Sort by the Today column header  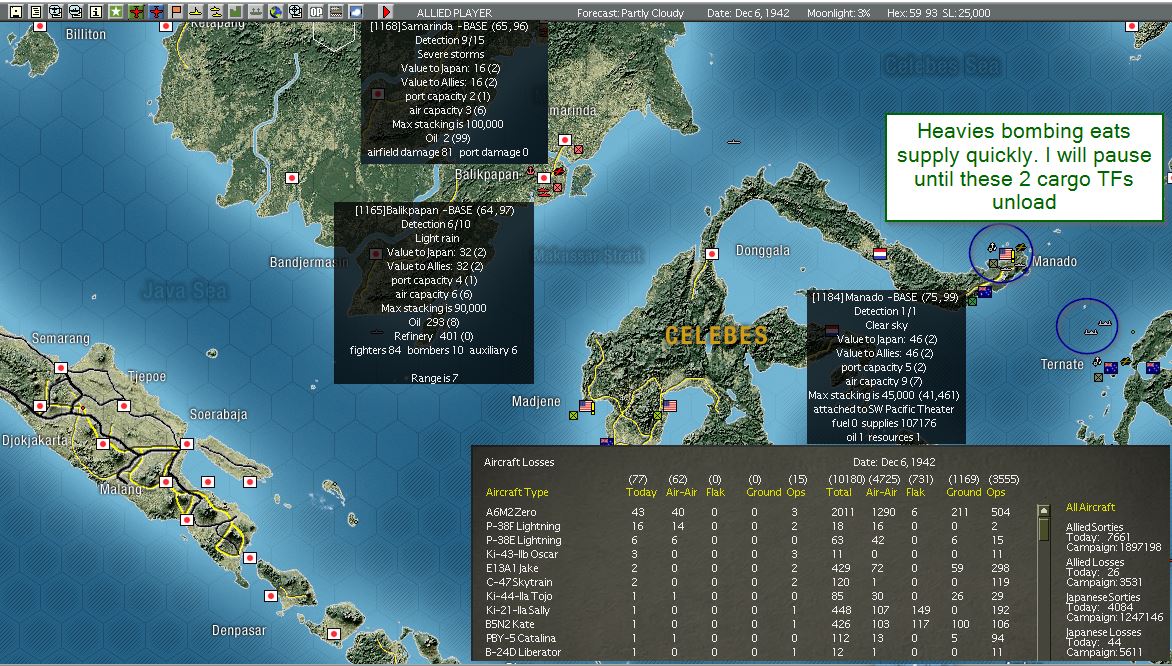coord(641,492)
